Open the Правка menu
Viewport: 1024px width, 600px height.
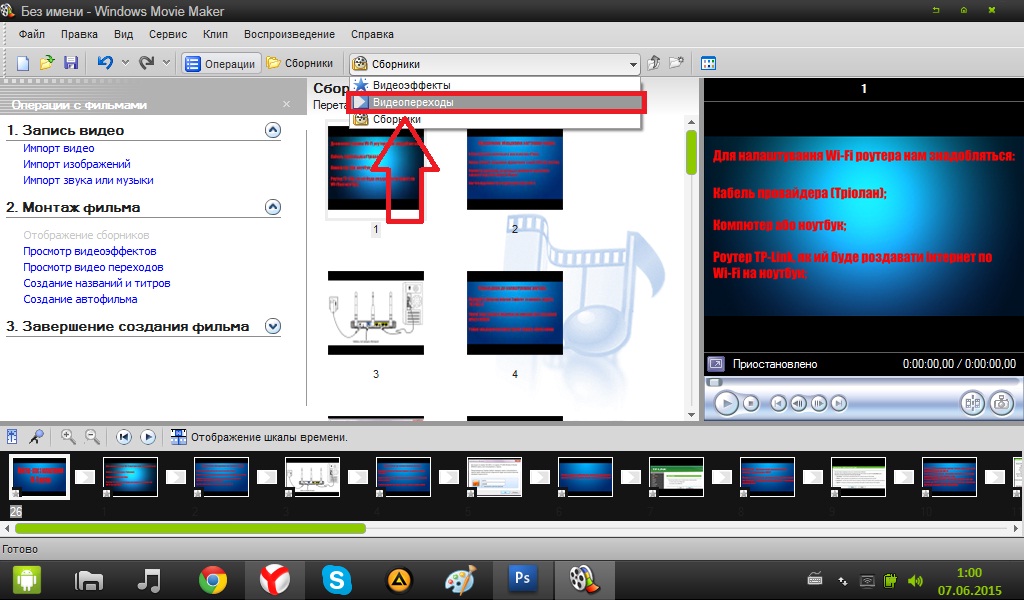point(79,34)
